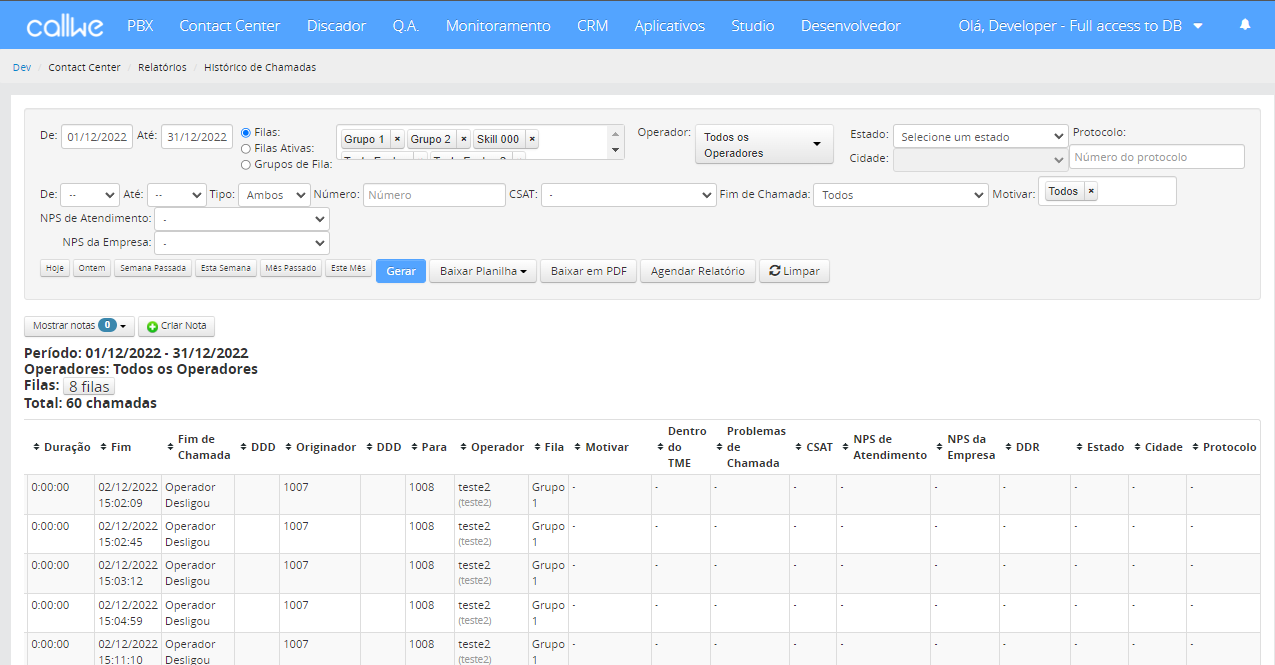1275x665 pixels.
Task: Expand the Mostrar notas dropdown
Action: (x=79, y=326)
